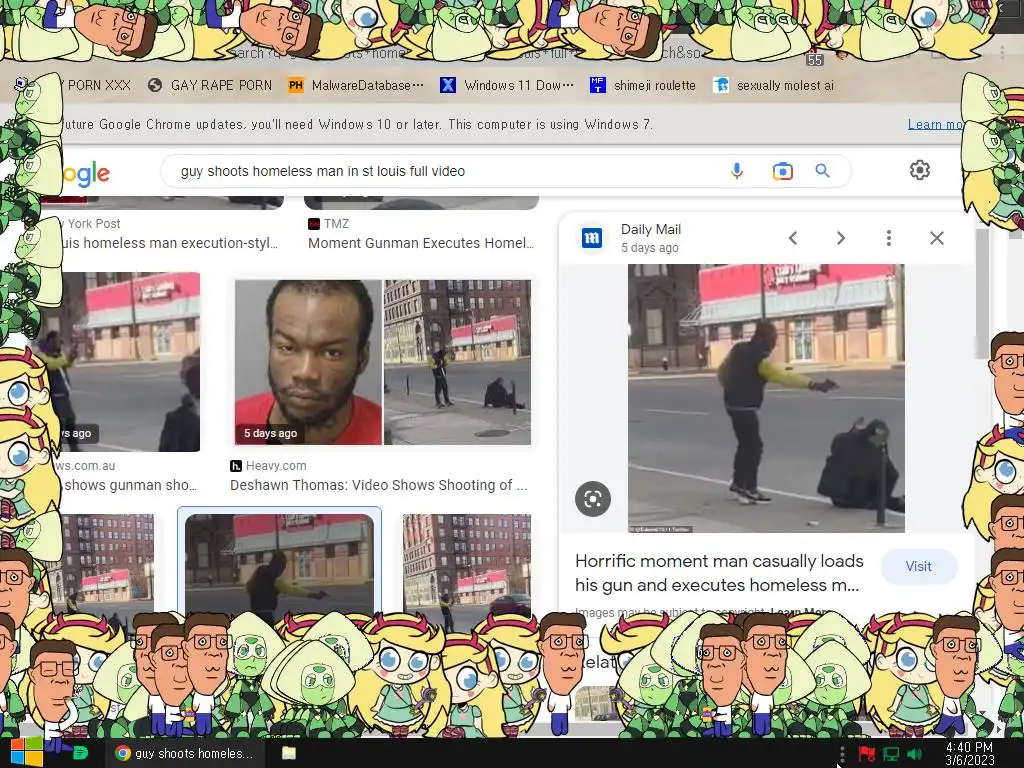
Task: Switch to Chrome window in taskbar
Action: pos(185,753)
